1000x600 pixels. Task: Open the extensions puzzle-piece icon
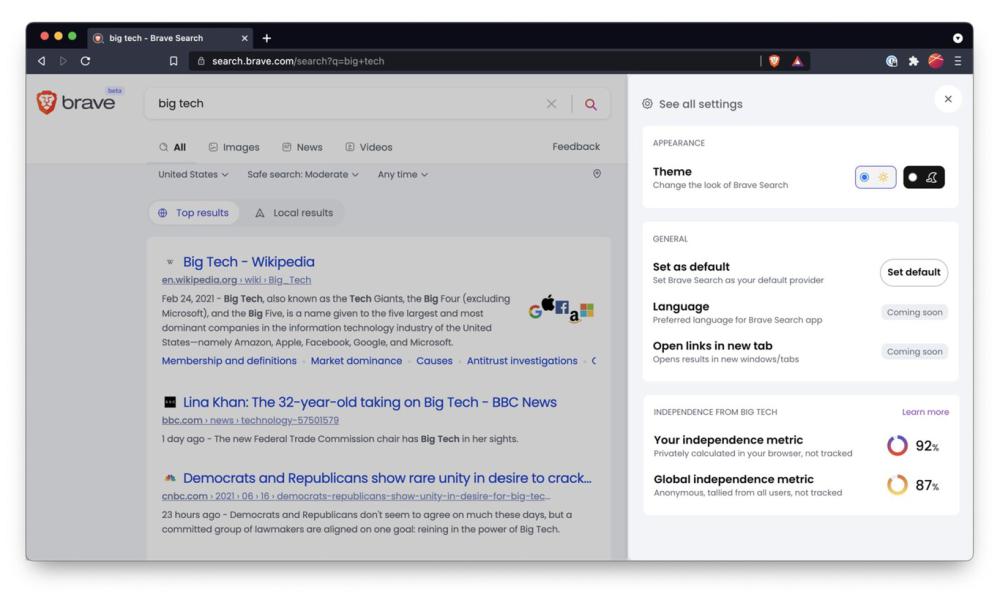pyautogui.click(x=913, y=61)
